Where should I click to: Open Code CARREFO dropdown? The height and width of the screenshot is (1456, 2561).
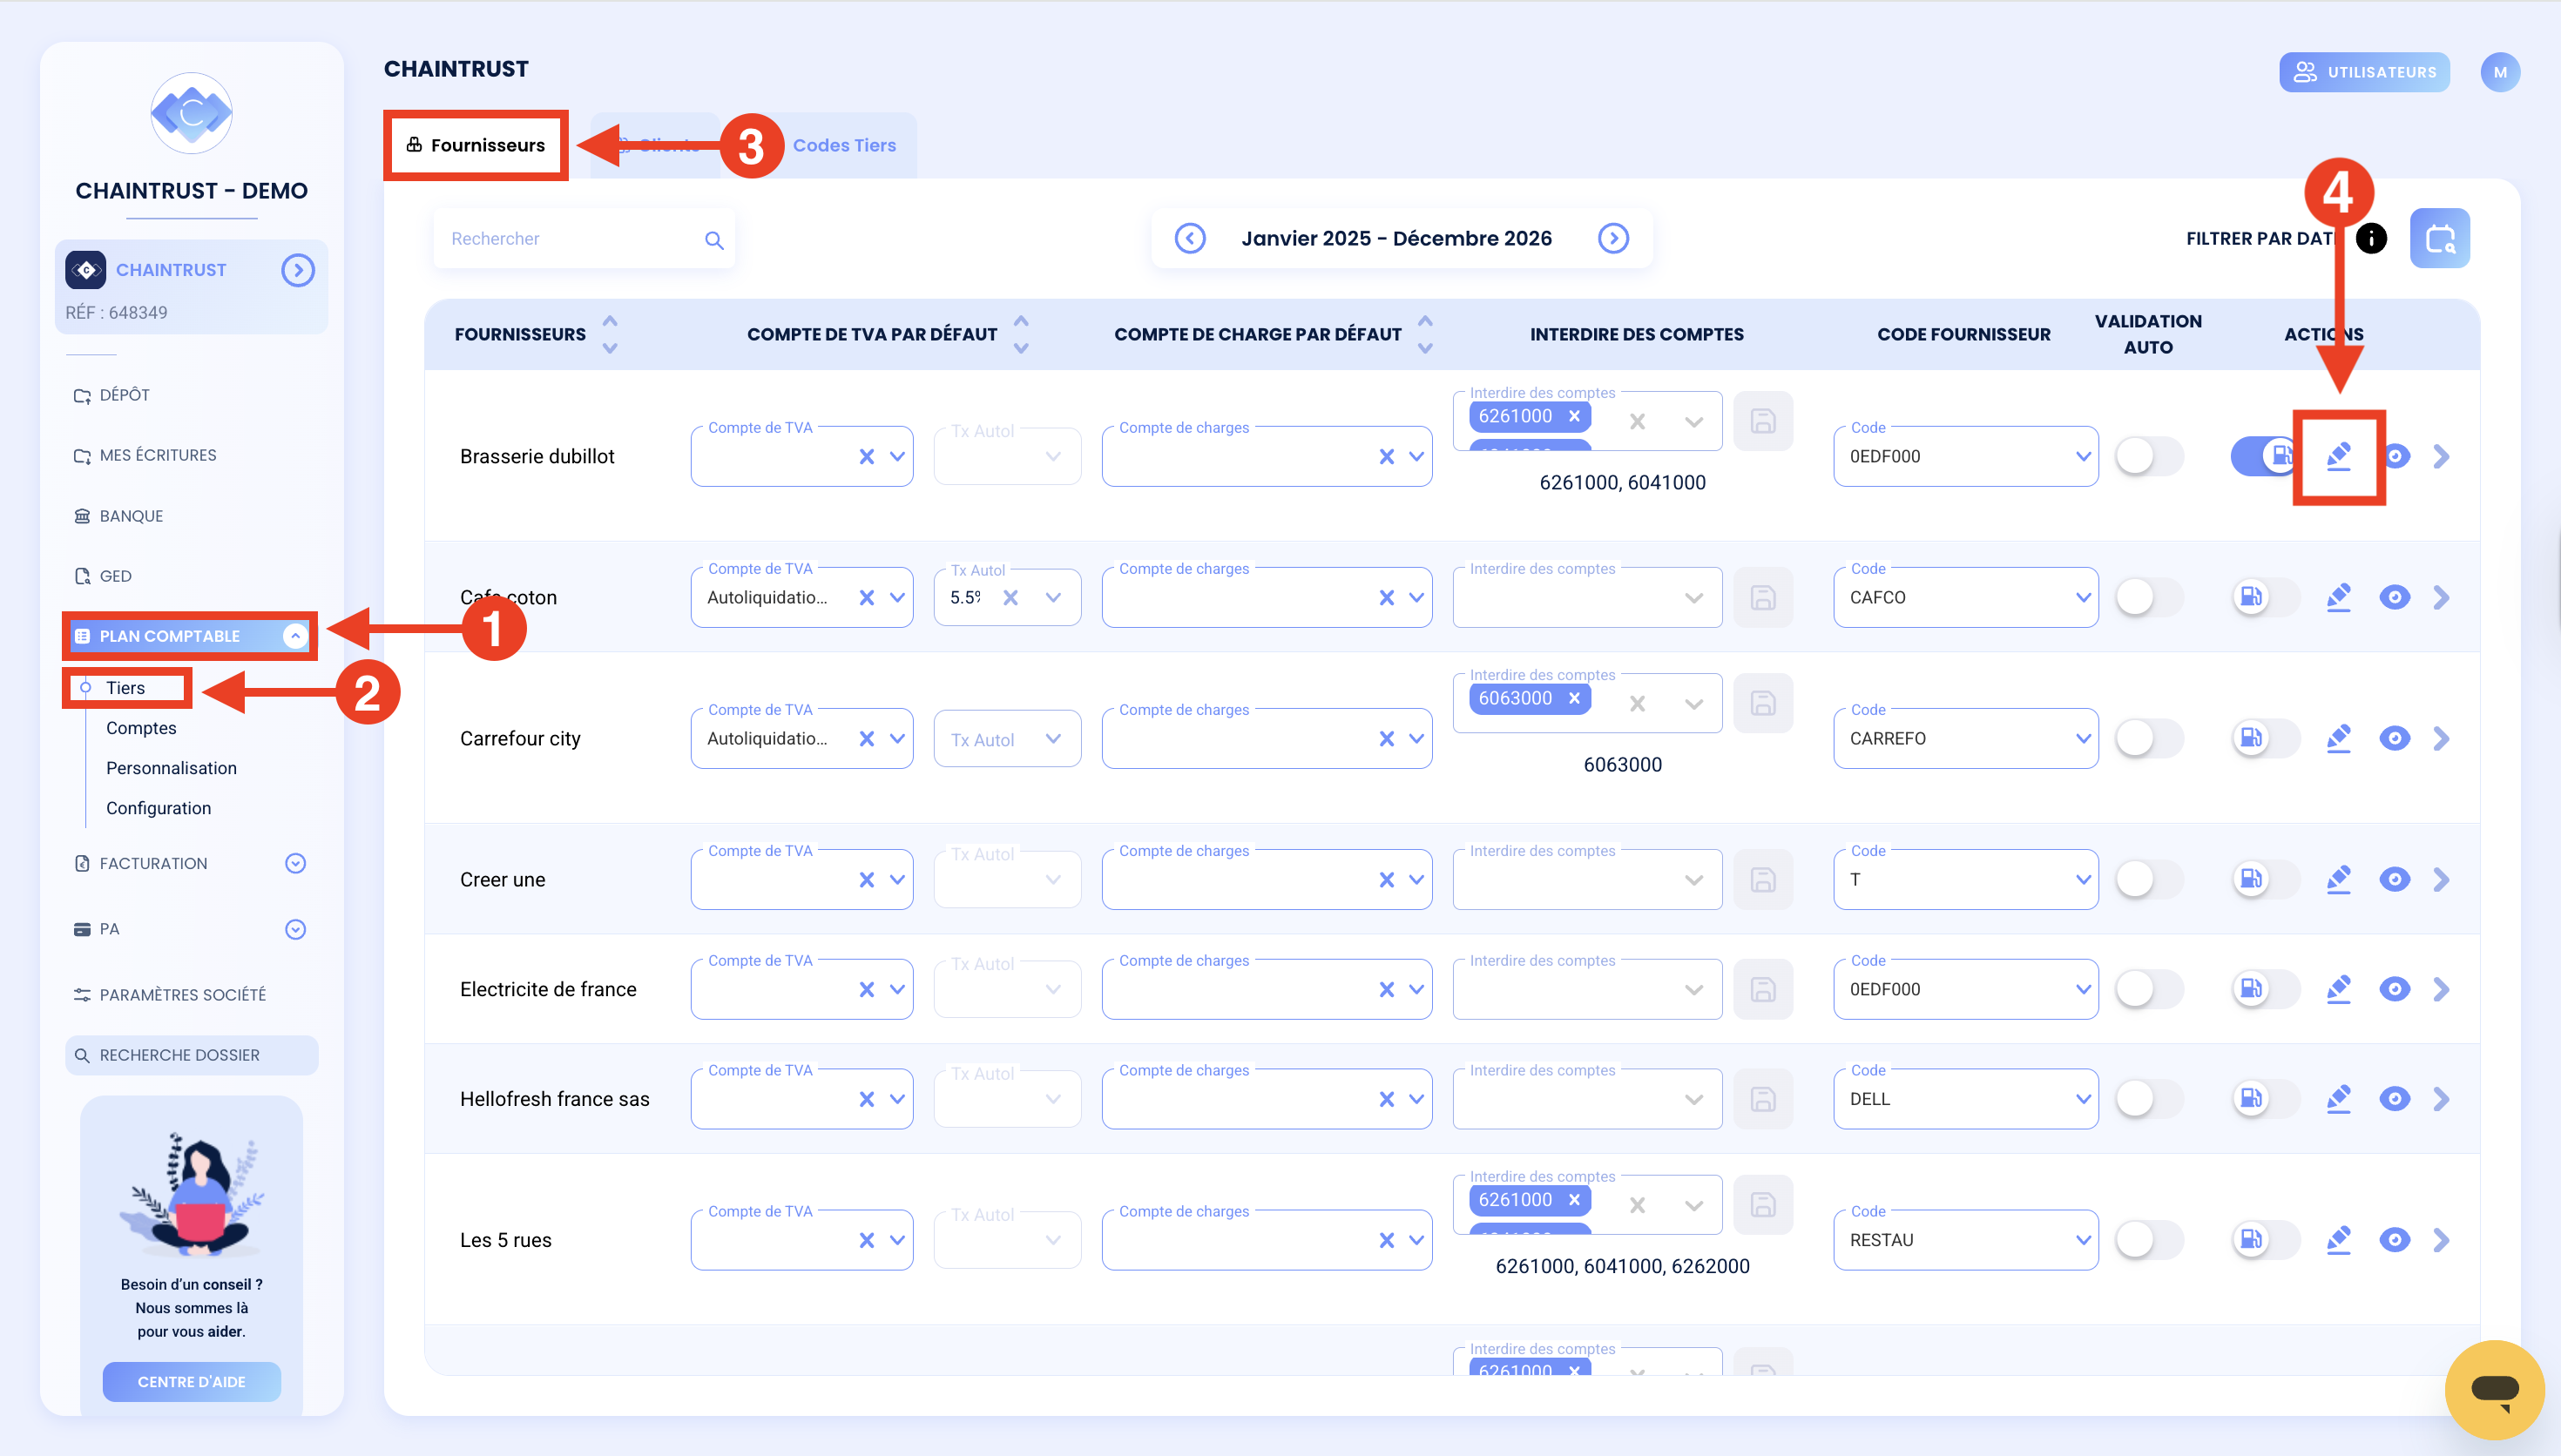tap(2082, 738)
